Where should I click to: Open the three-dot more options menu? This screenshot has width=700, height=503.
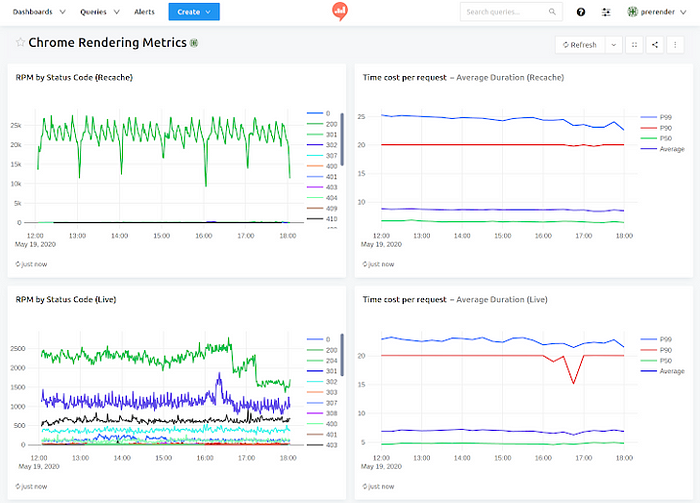click(676, 44)
